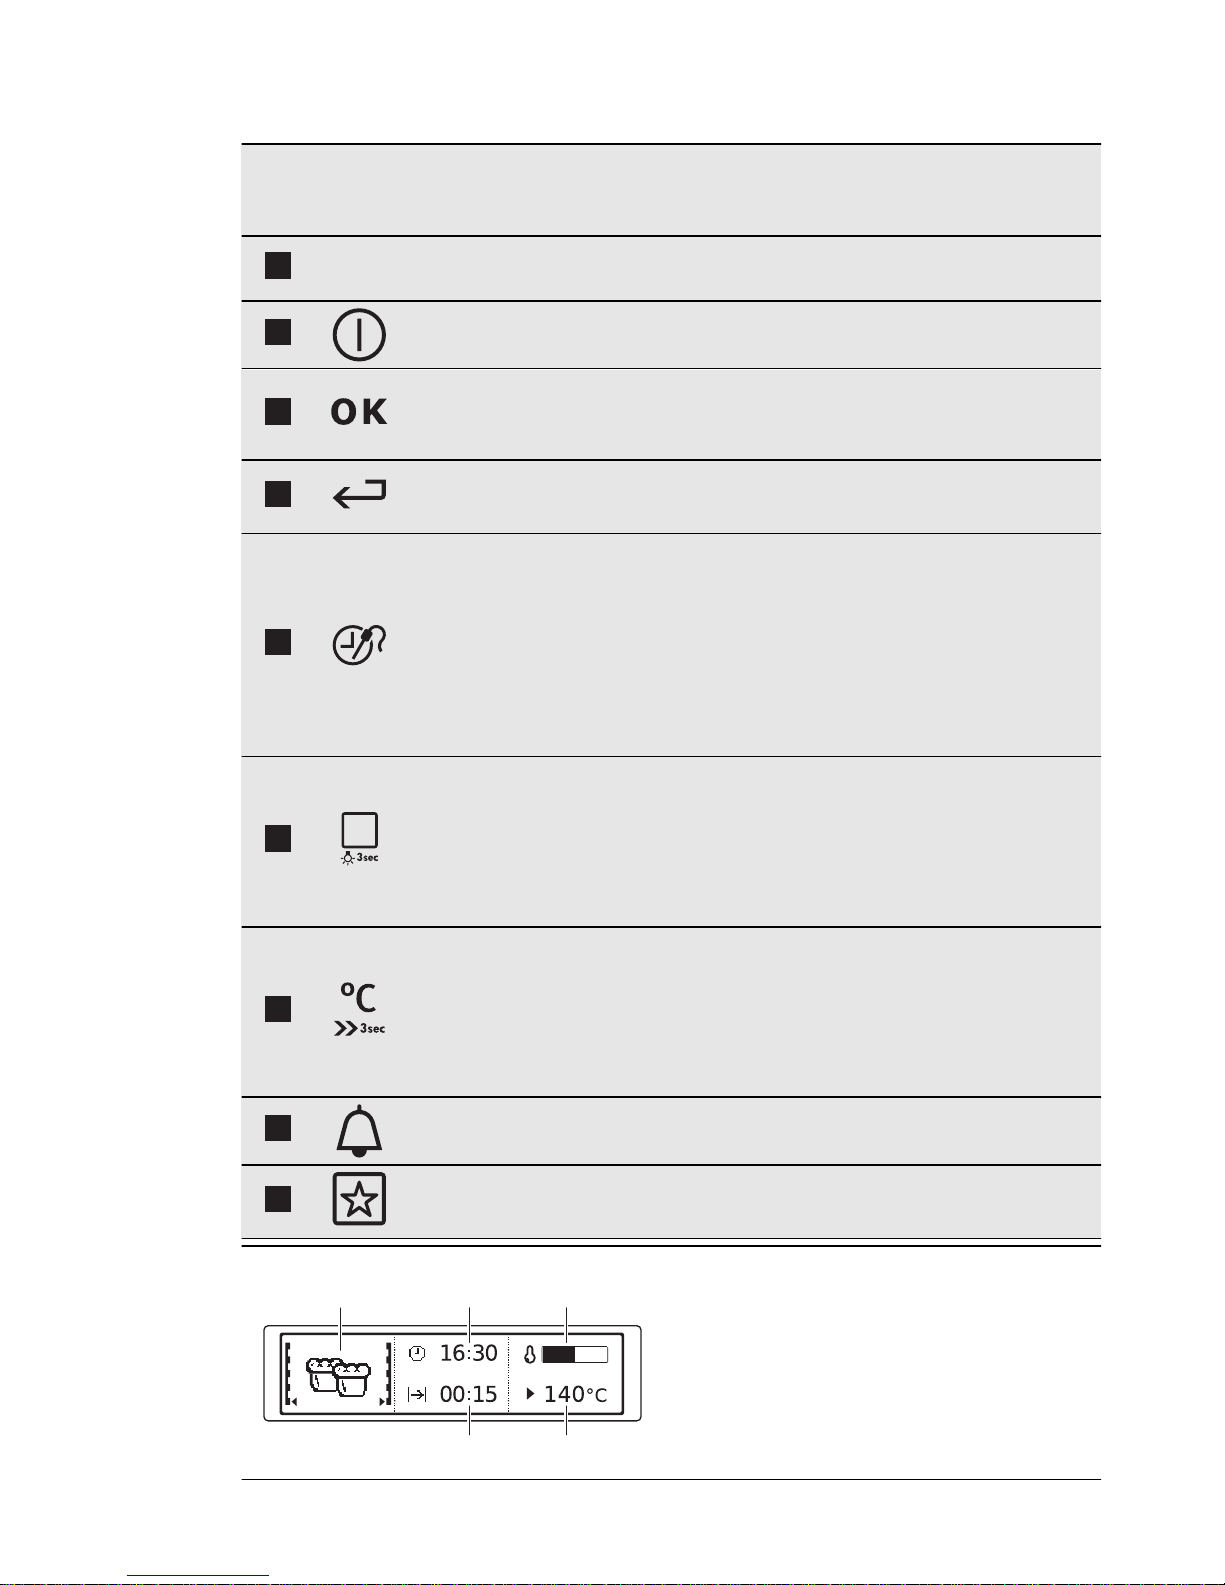Click the small clock icon beside 16:30
This screenshot has height=1585, width=1225.
(417, 1353)
